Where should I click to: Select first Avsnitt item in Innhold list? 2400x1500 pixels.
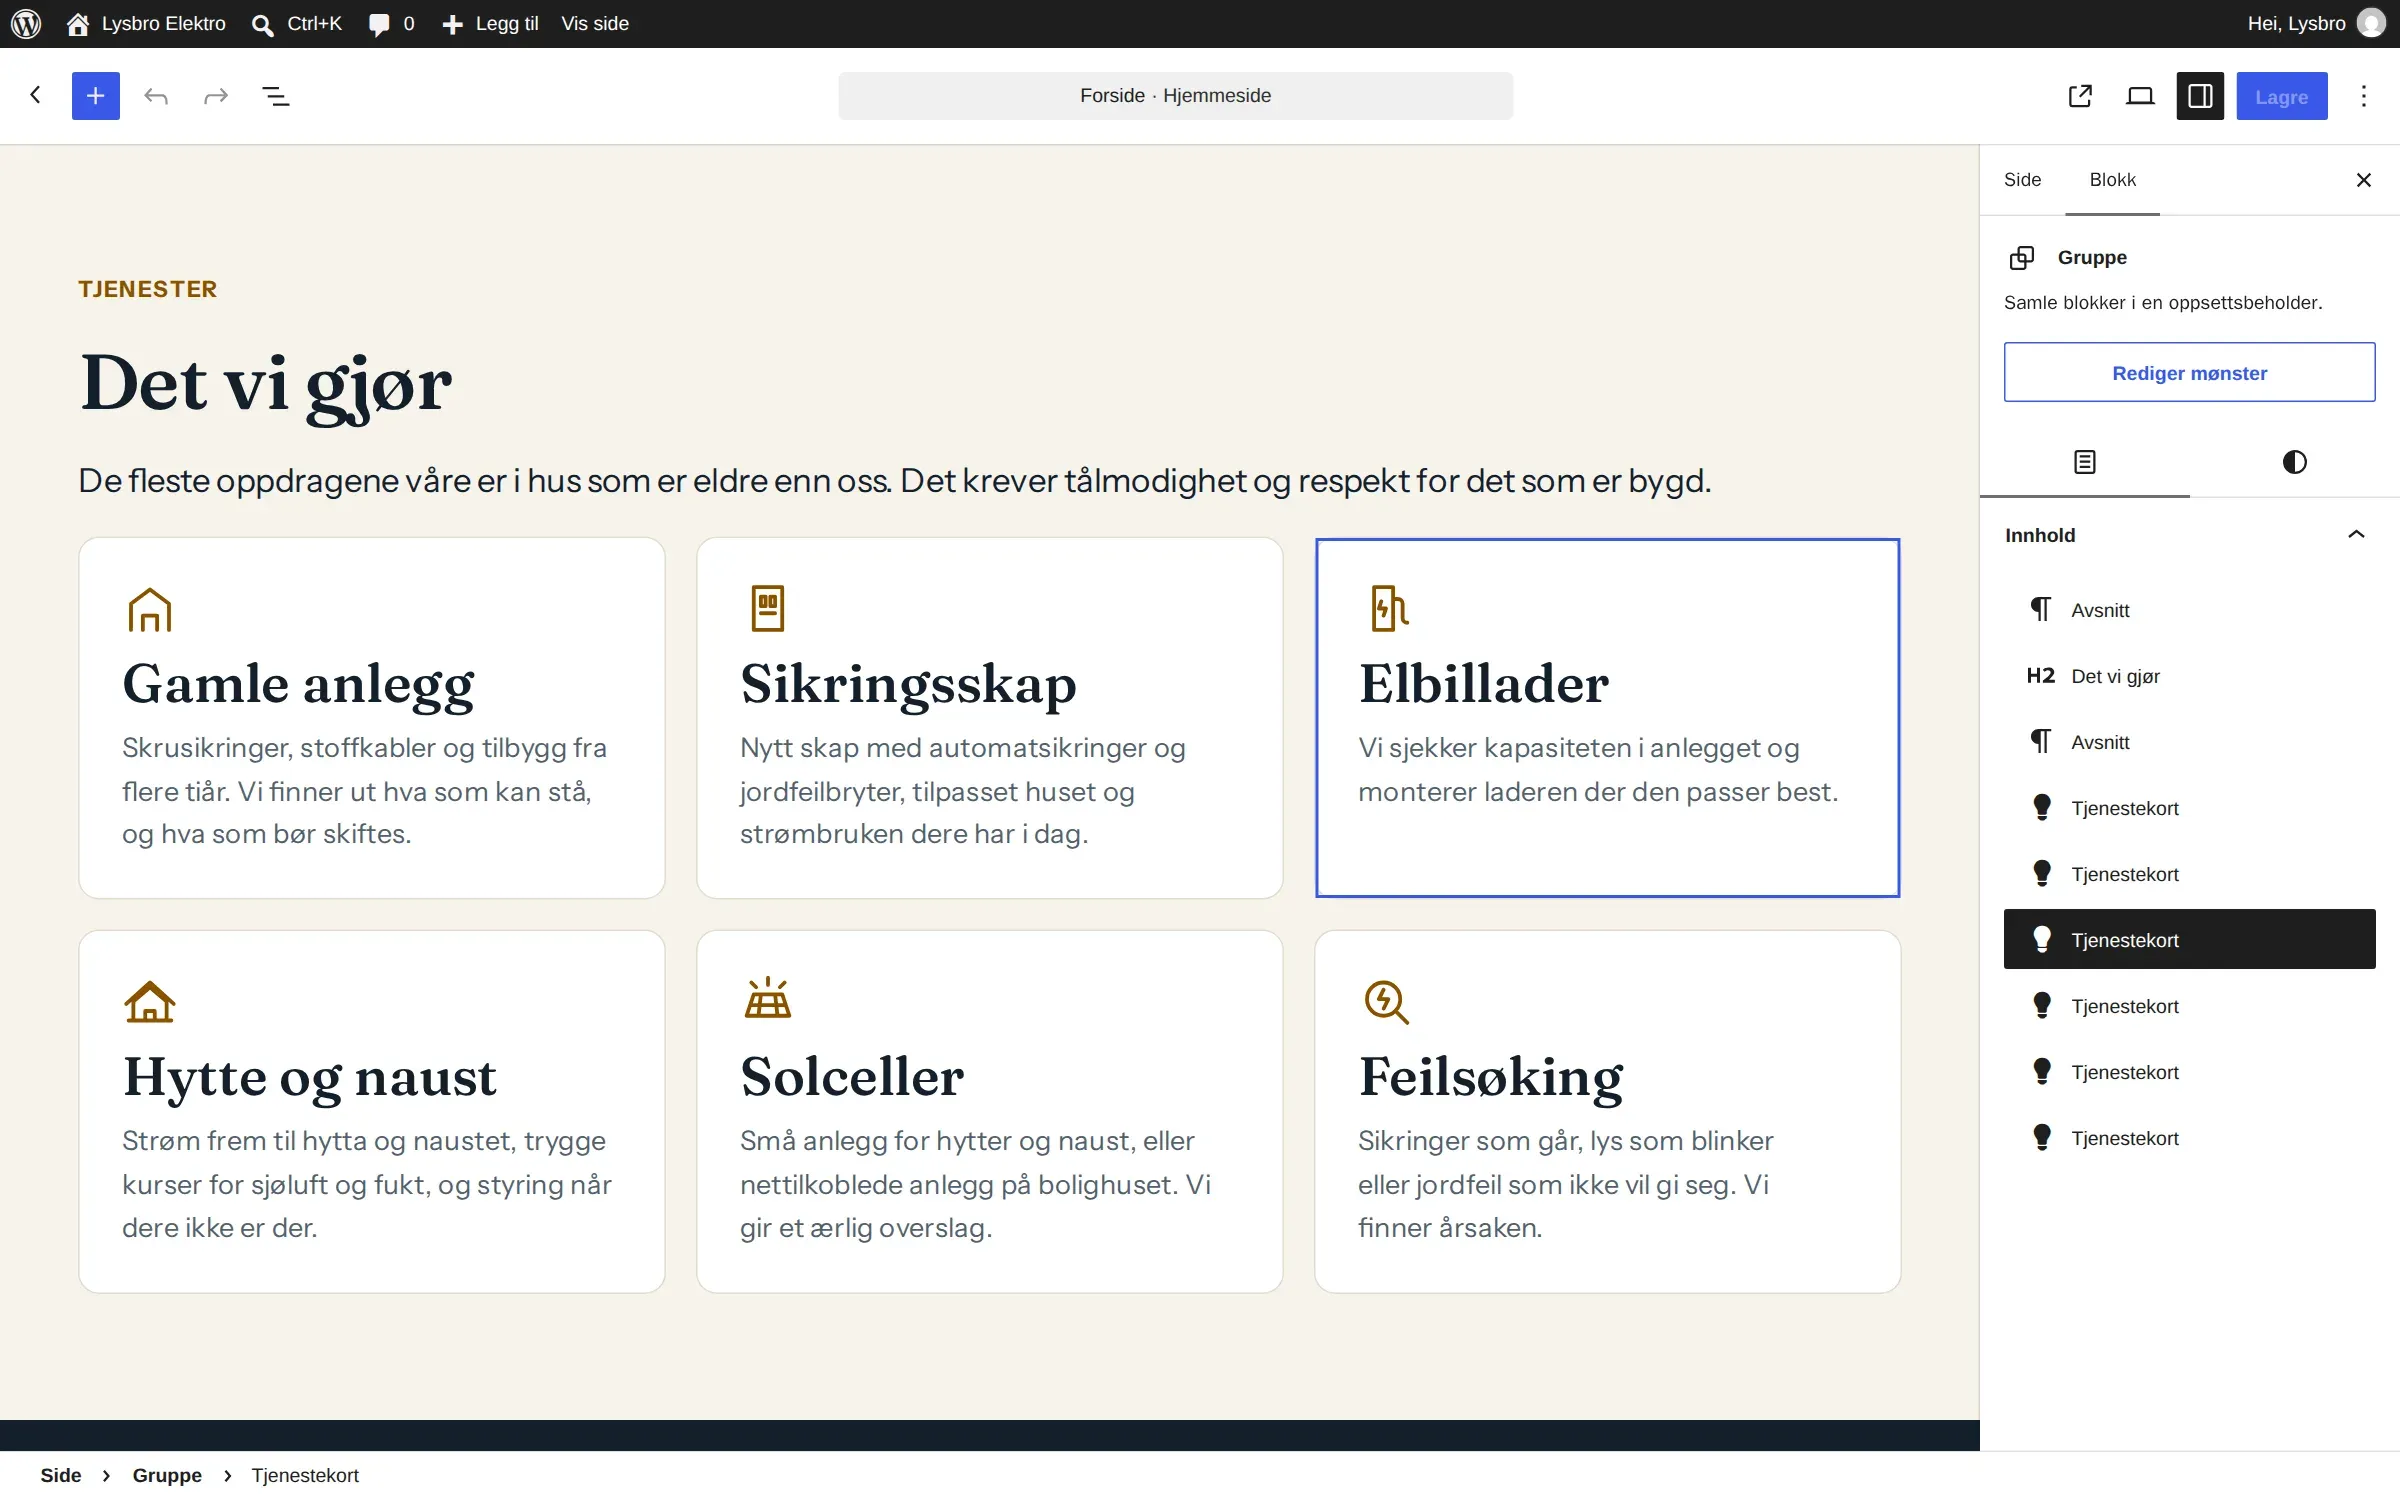[x=2189, y=610]
